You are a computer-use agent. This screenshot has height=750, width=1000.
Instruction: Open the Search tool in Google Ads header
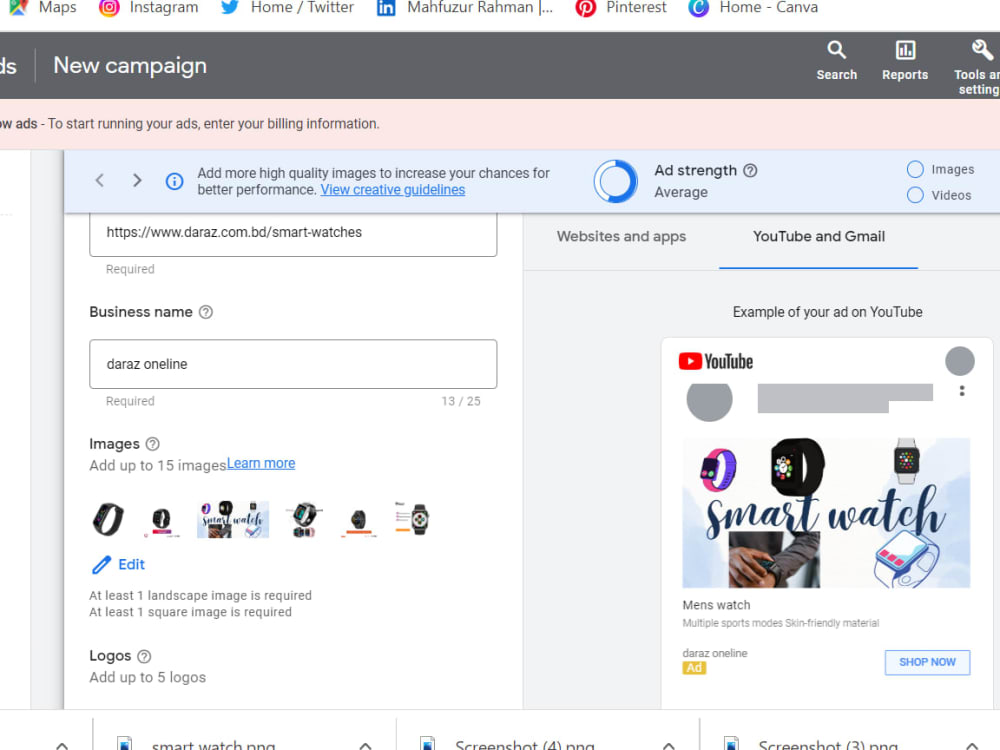pos(836,61)
